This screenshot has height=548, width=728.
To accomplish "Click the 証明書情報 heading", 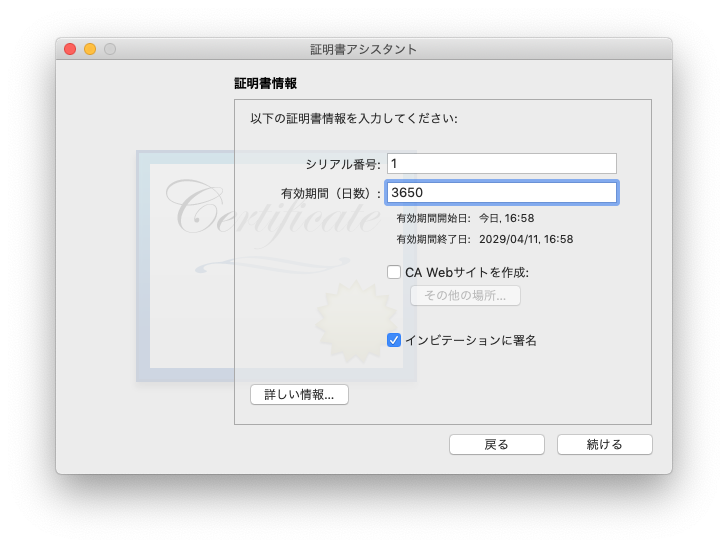I will [x=266, y=84].
